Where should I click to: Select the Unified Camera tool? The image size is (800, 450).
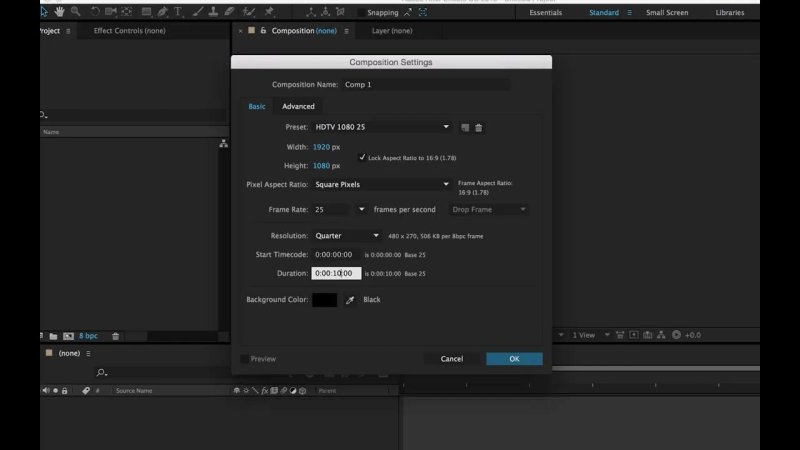[110, 11]
